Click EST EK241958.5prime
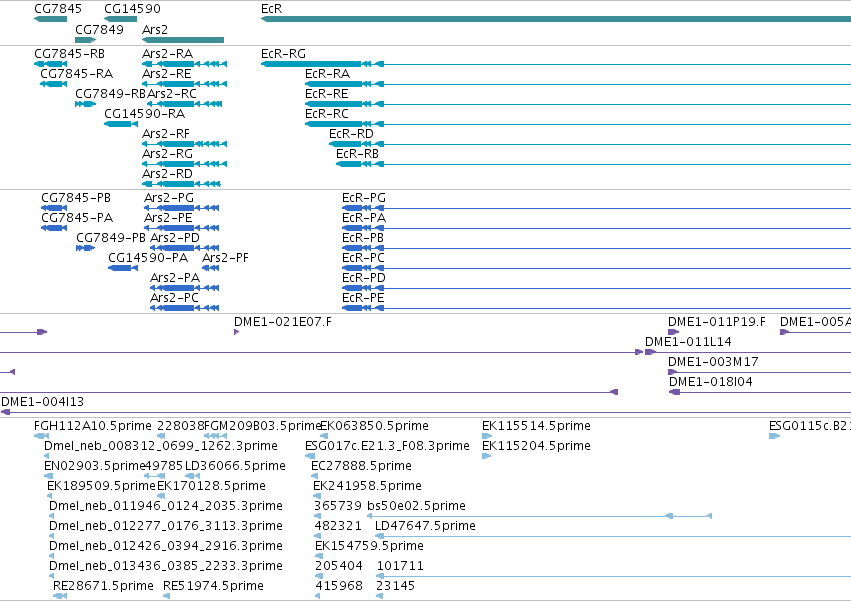The height and width of the screenshot is (601, 851). (x=367, y=486)
